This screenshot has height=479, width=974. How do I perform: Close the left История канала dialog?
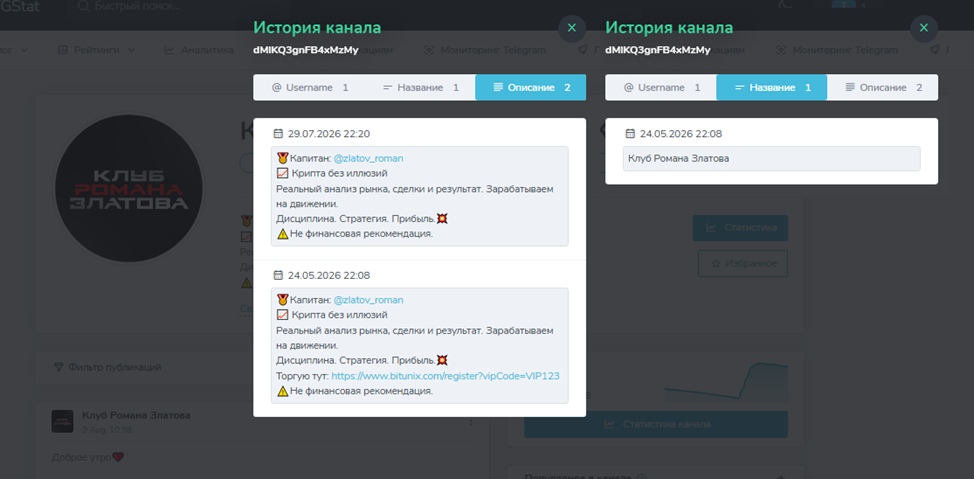(x=572, y=29)
